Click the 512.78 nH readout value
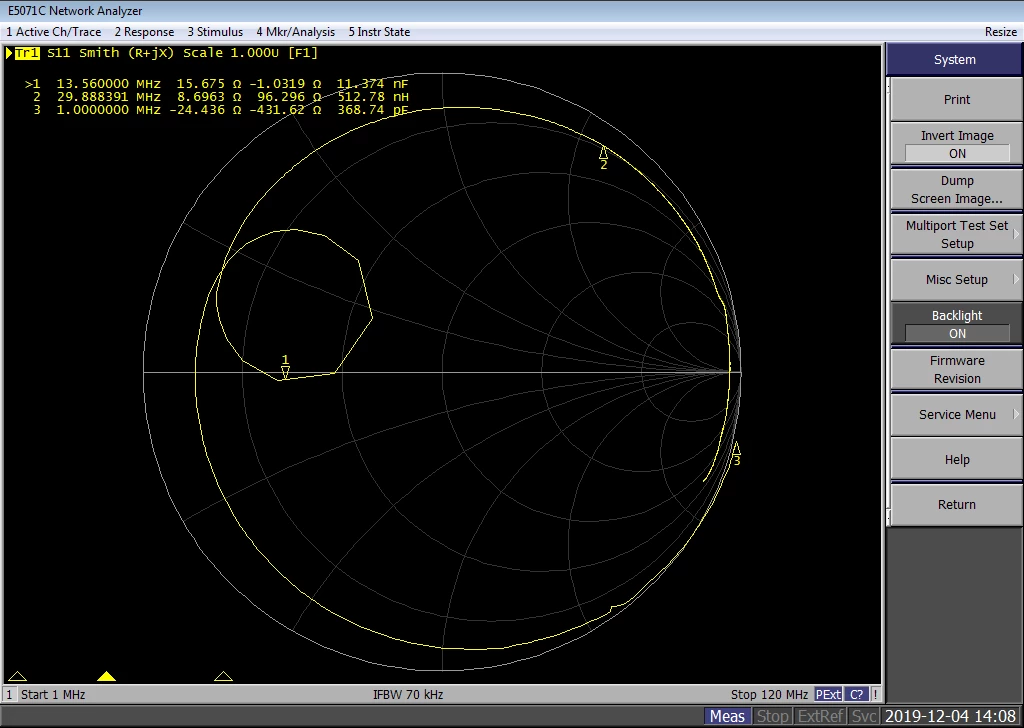Image resolution: width=1024 pixels, height=728 pixels. 373,97
